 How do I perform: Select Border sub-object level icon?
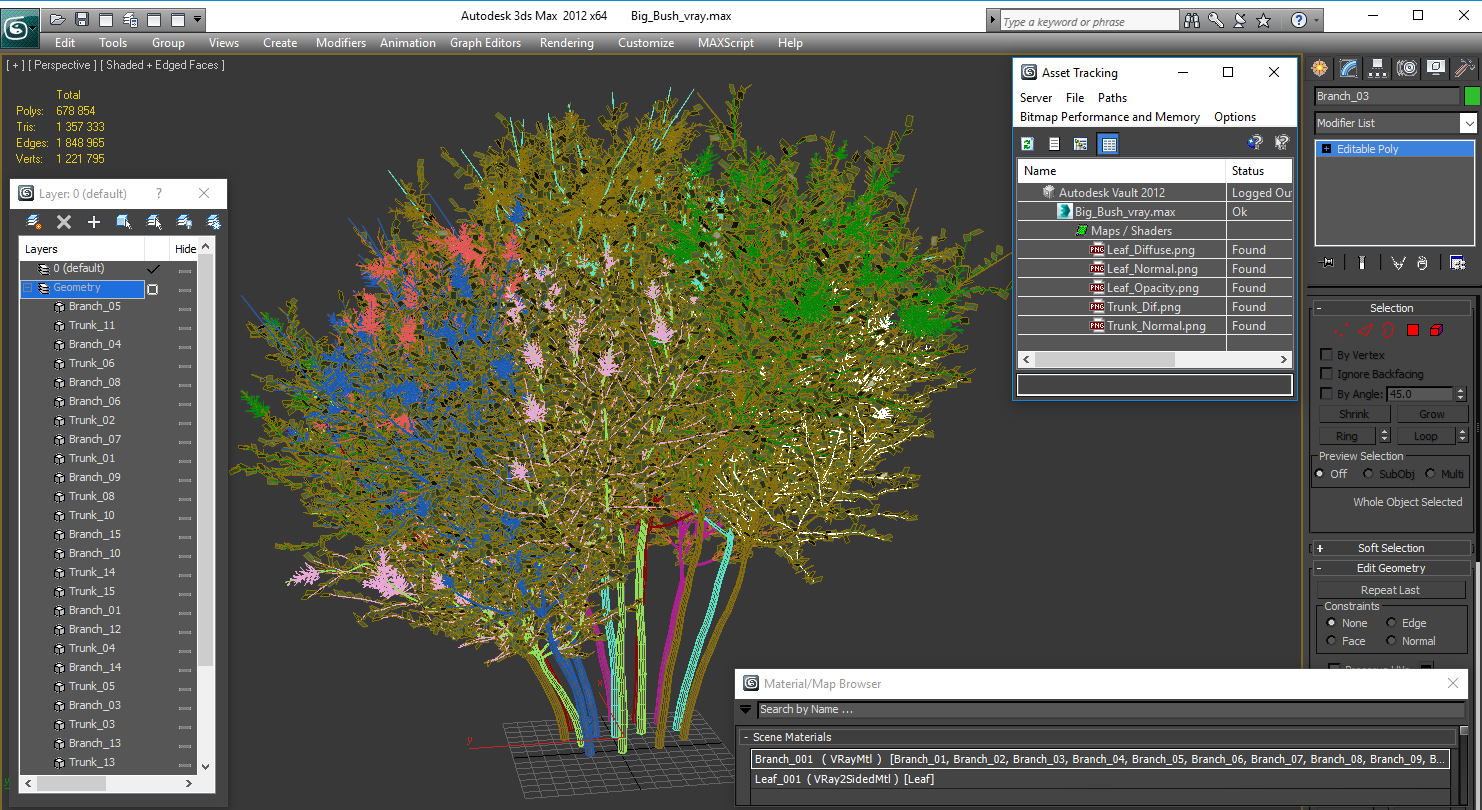click(x=1389, y=330)
